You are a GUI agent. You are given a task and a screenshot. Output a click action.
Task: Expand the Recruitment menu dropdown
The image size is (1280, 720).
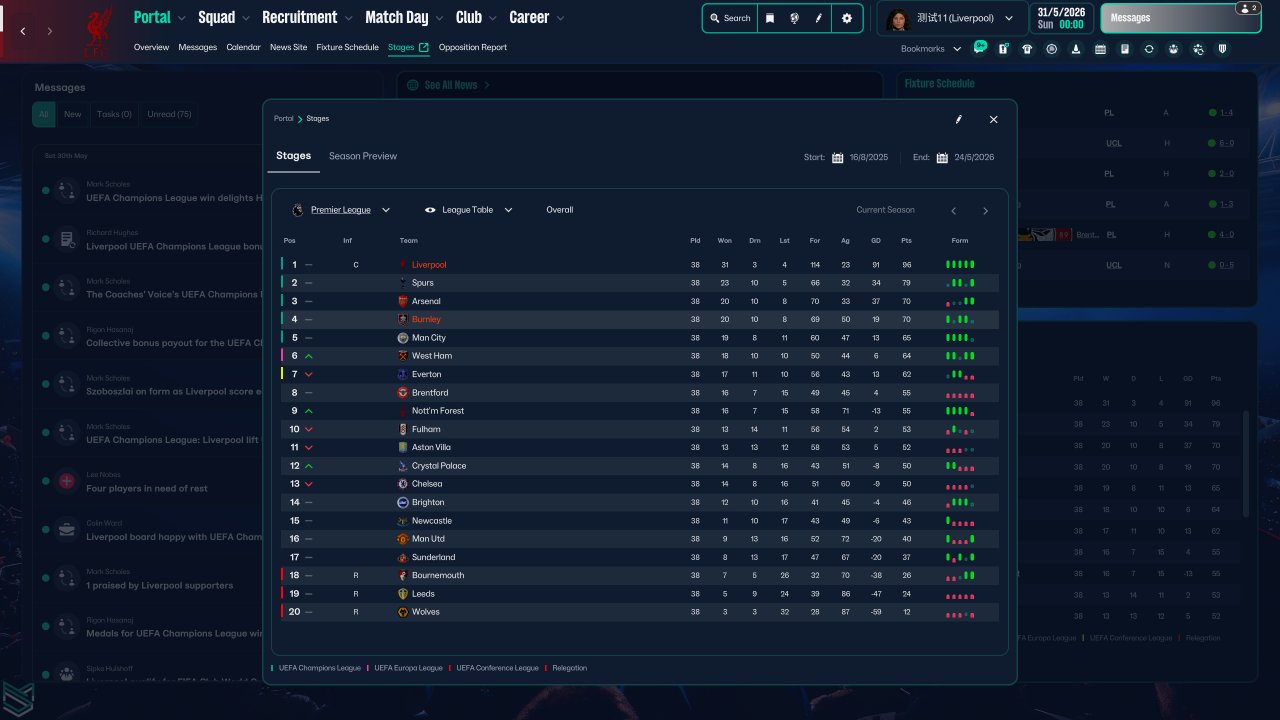point(348,18)
